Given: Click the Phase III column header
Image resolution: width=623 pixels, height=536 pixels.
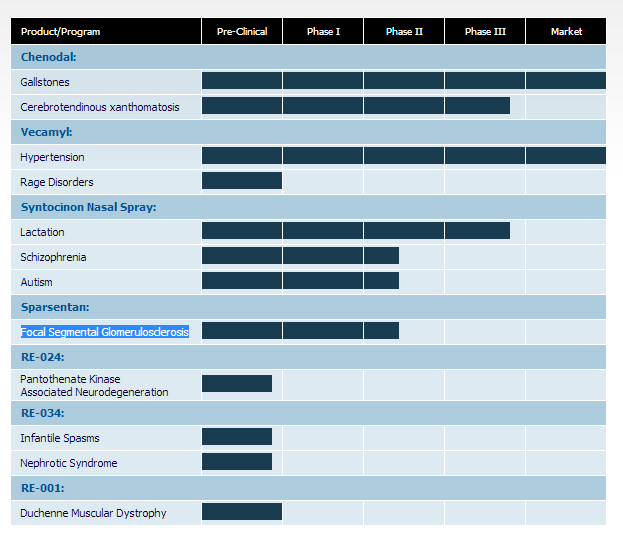Looking at the screenshot, I should pos(485,31).
